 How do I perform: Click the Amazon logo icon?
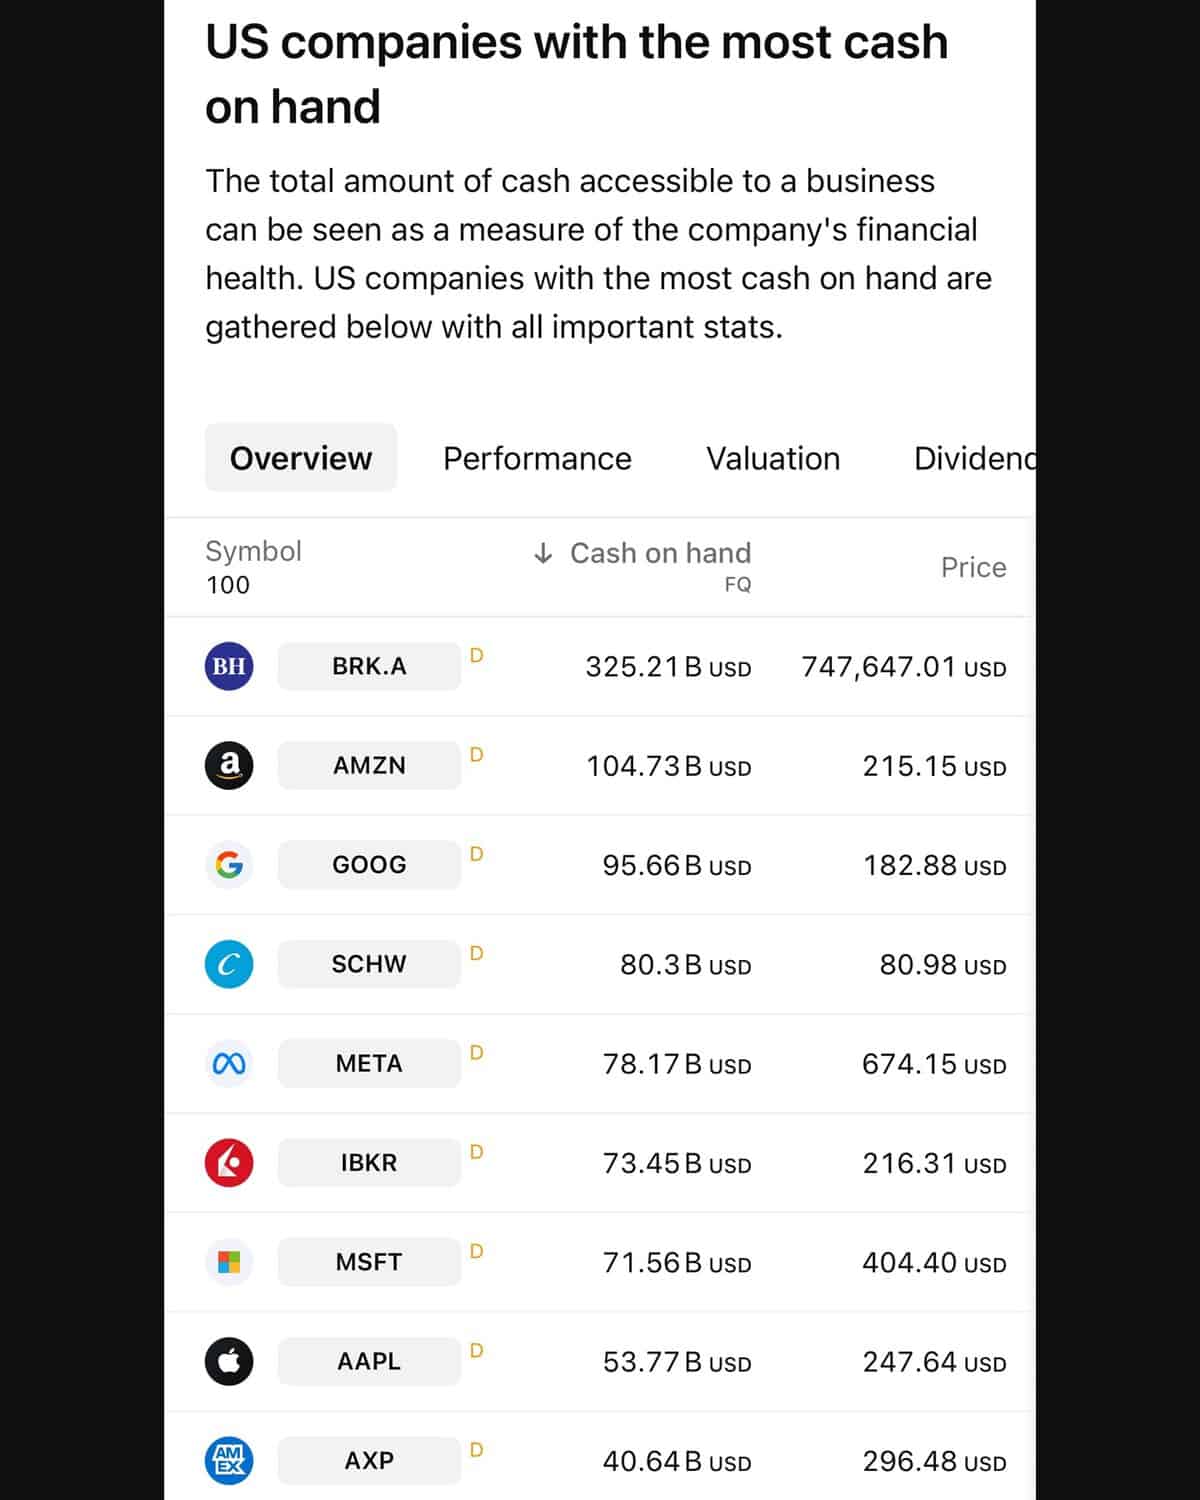[229, 765]
